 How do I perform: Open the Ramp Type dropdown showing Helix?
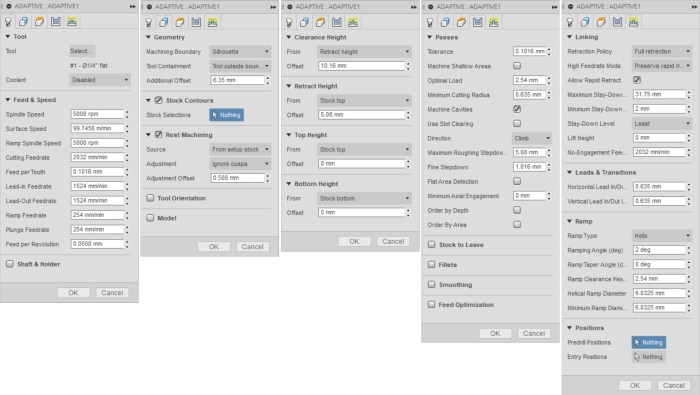(x=662, y=236)
